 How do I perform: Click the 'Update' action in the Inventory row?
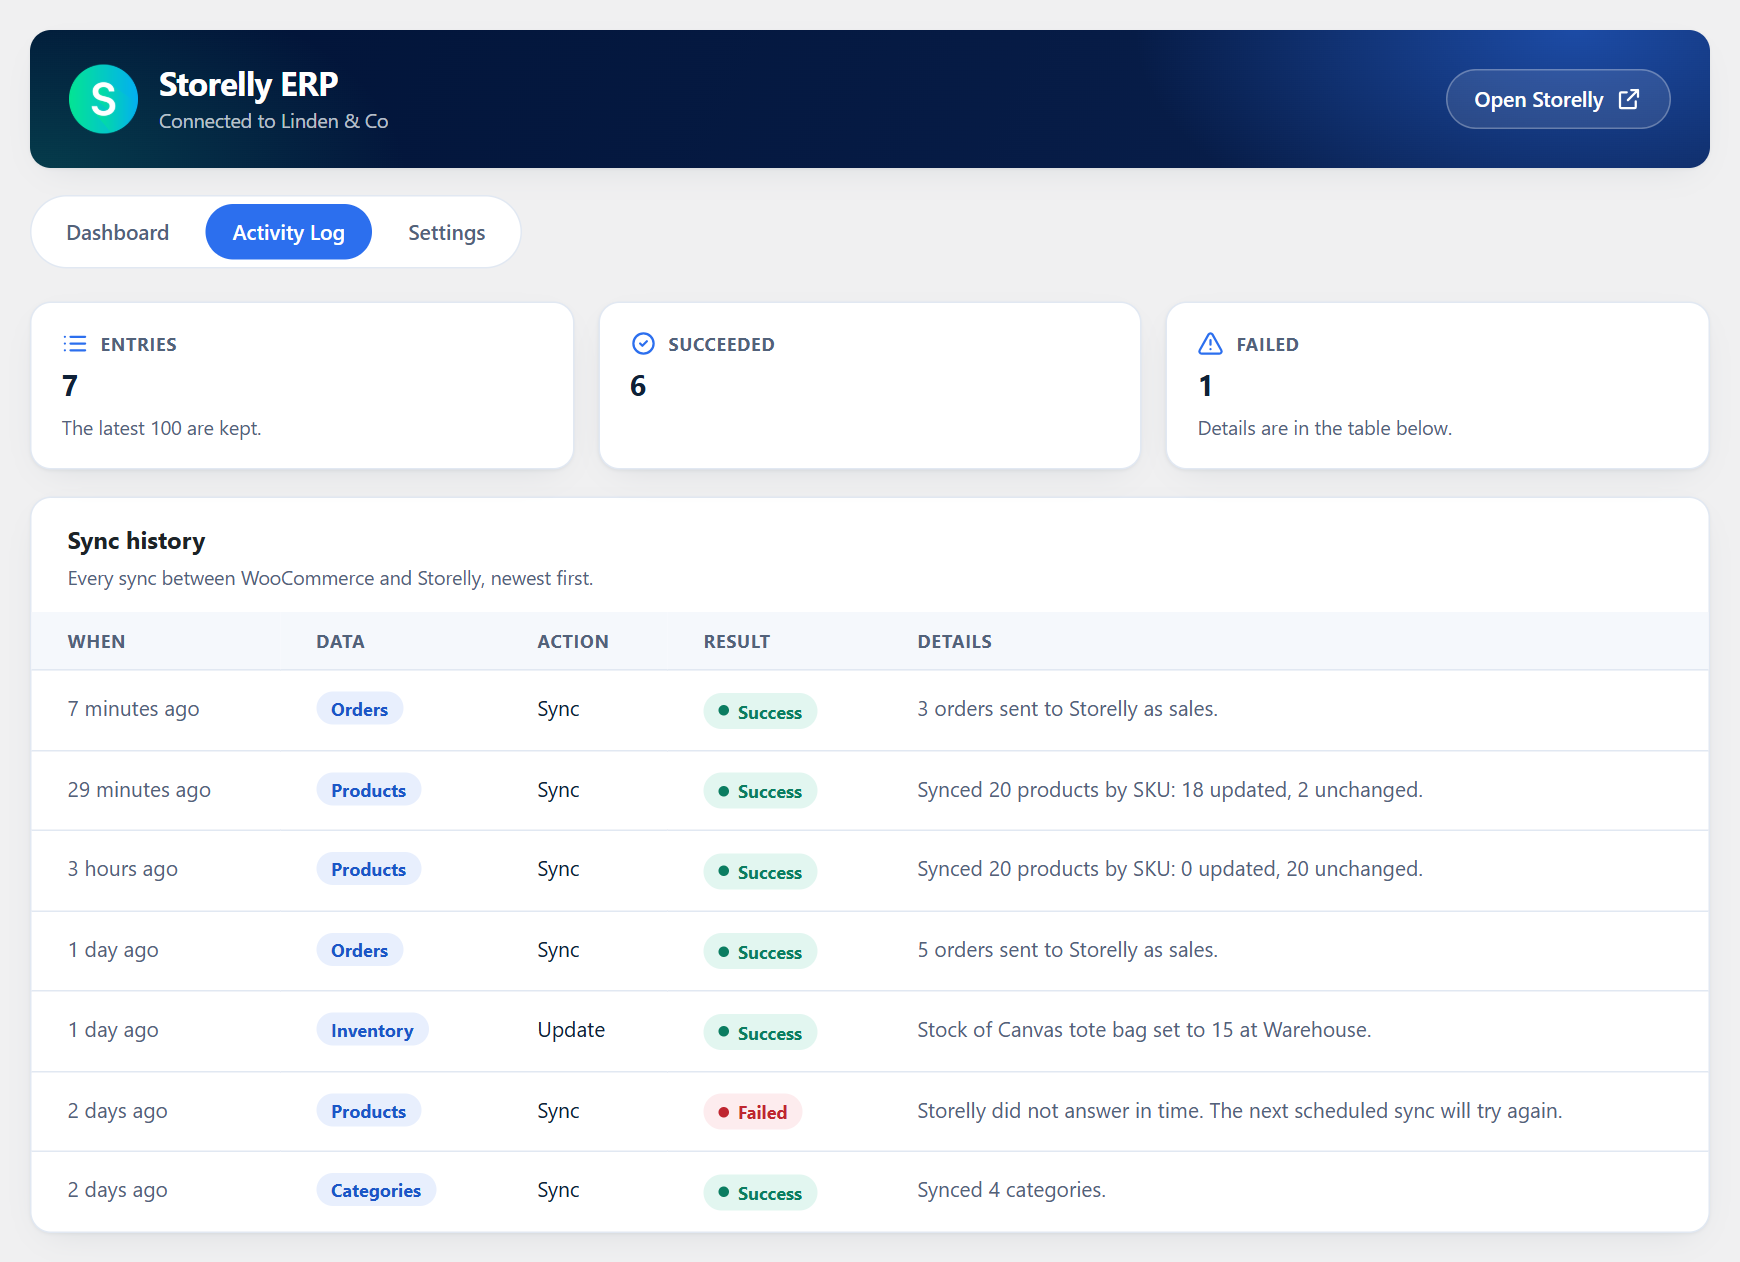tap(571, 1030)
